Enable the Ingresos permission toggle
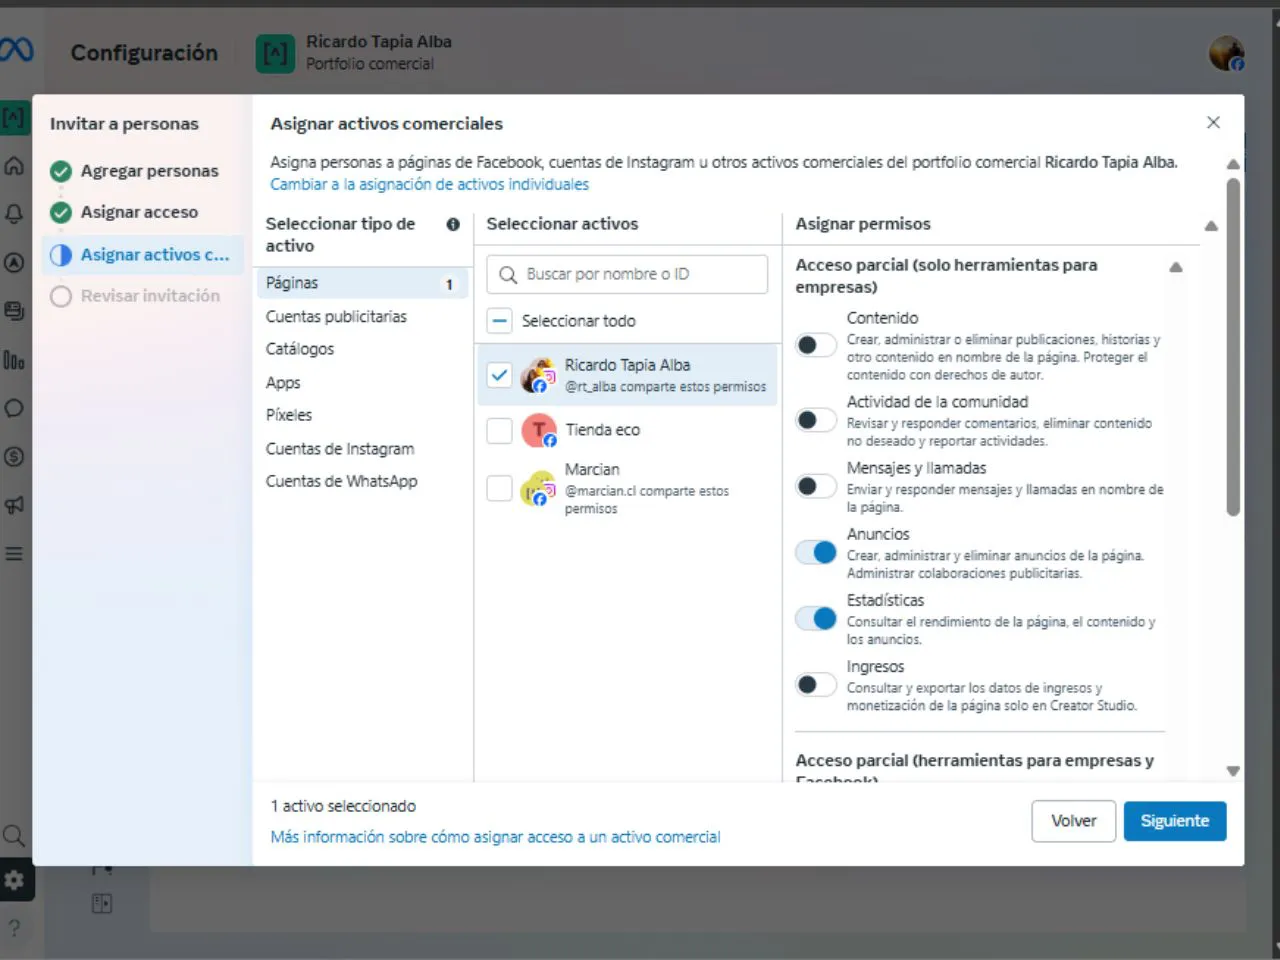This screenshot has width=1280, height=960. [815, 684]
